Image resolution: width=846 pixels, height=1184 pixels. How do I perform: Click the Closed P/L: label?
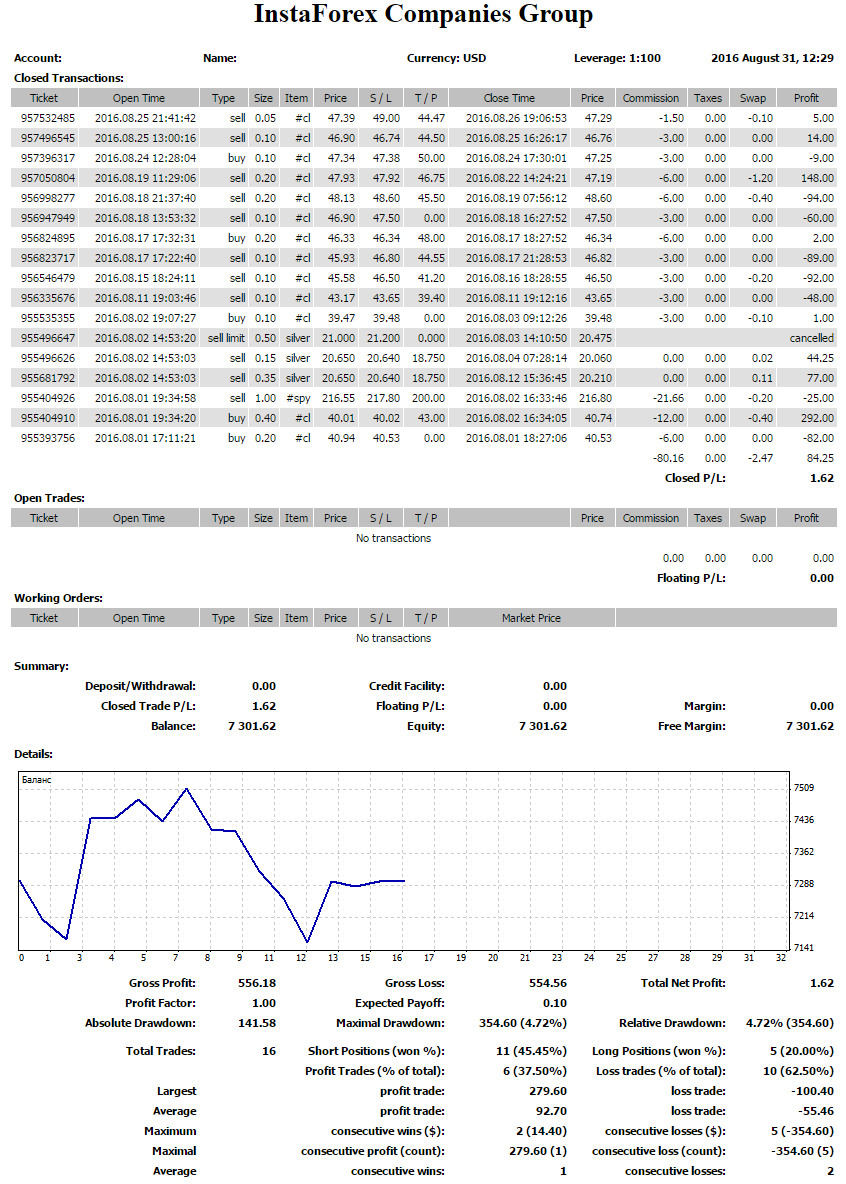[x=695, y=478]
